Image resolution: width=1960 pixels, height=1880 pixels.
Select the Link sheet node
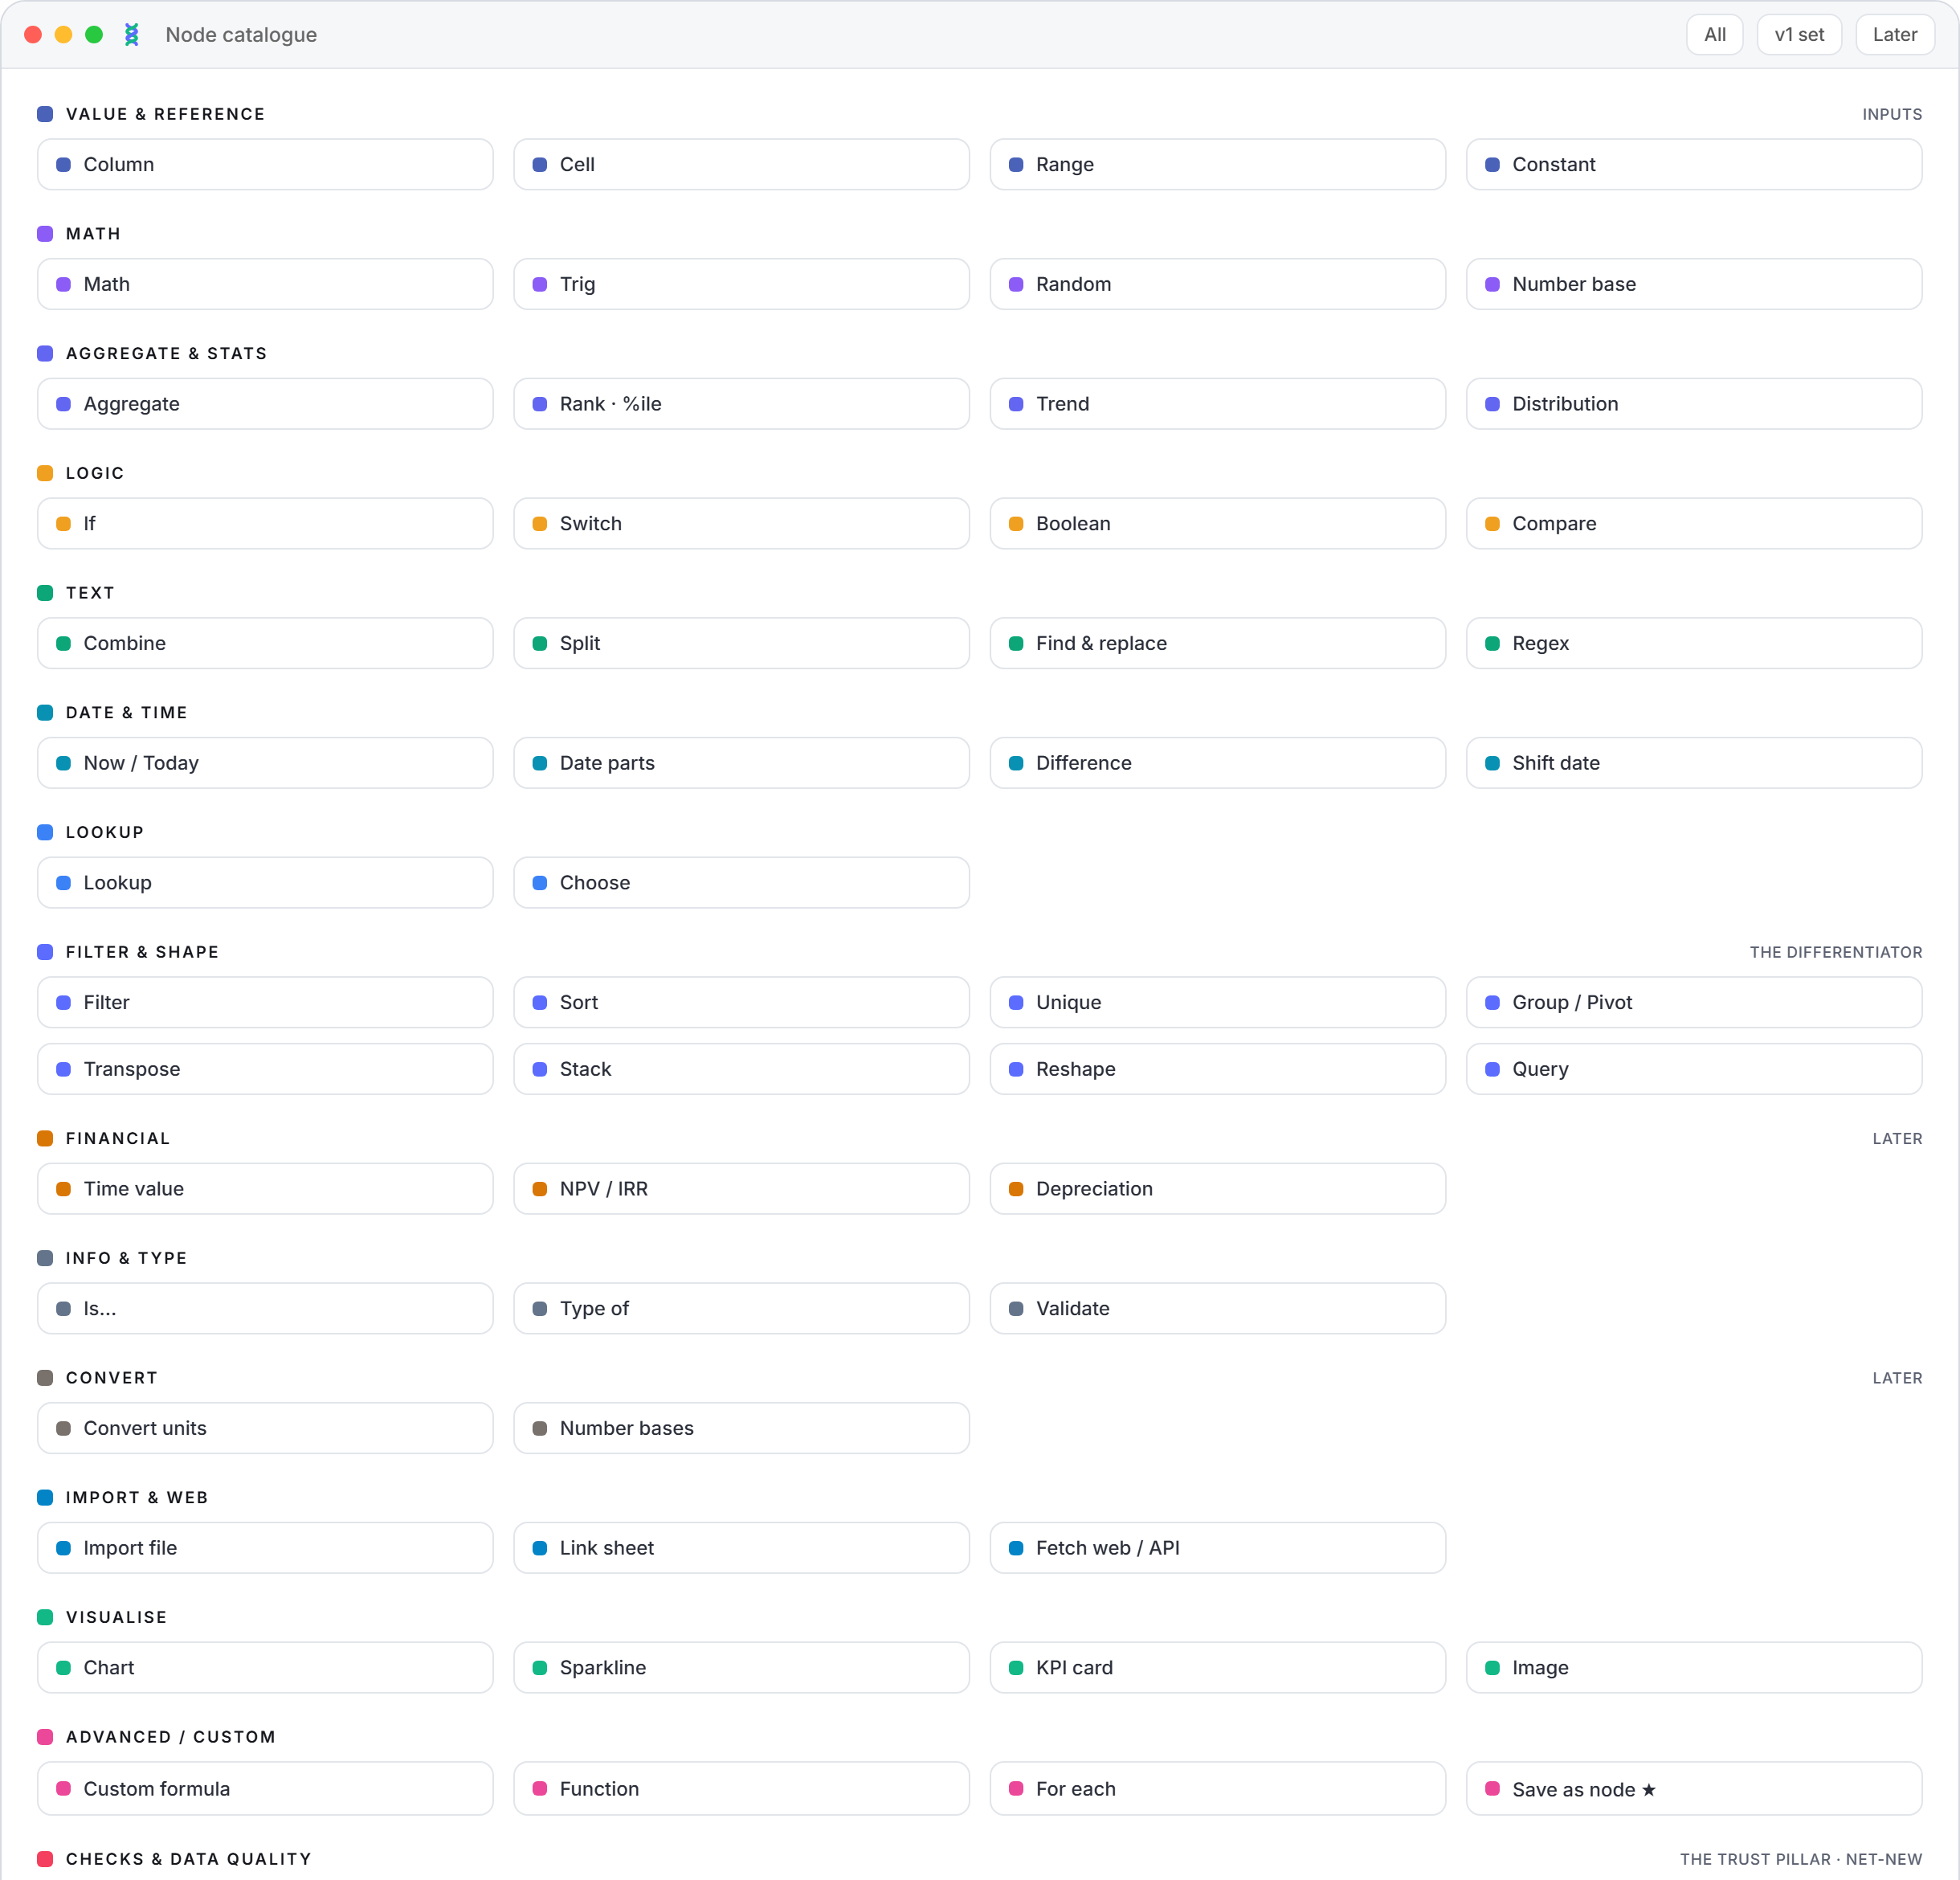pos(741,1547)
